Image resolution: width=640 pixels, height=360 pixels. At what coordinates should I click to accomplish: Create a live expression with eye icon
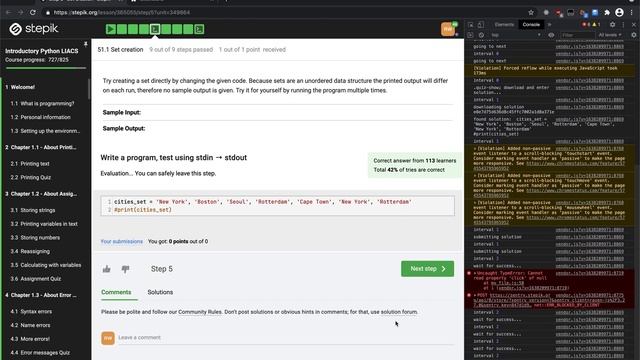tap(551, 35)
